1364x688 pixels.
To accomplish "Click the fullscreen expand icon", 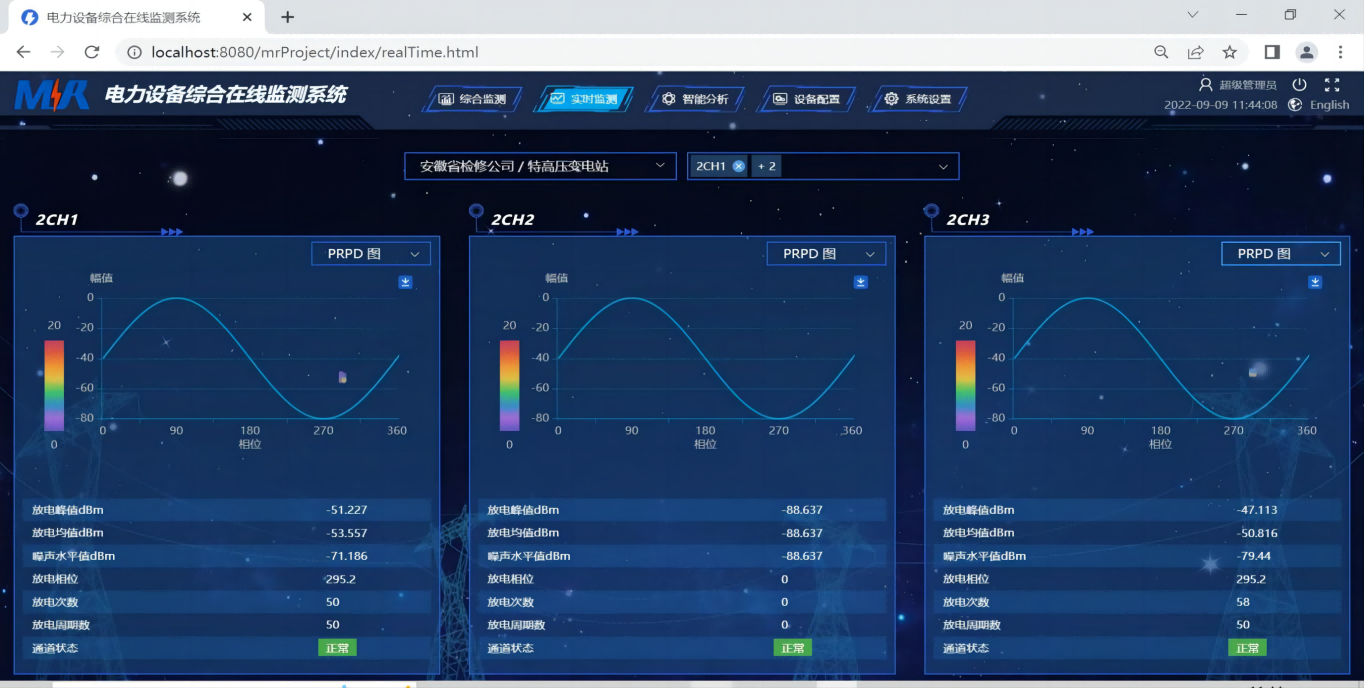I will click(x=1332, y=84).
